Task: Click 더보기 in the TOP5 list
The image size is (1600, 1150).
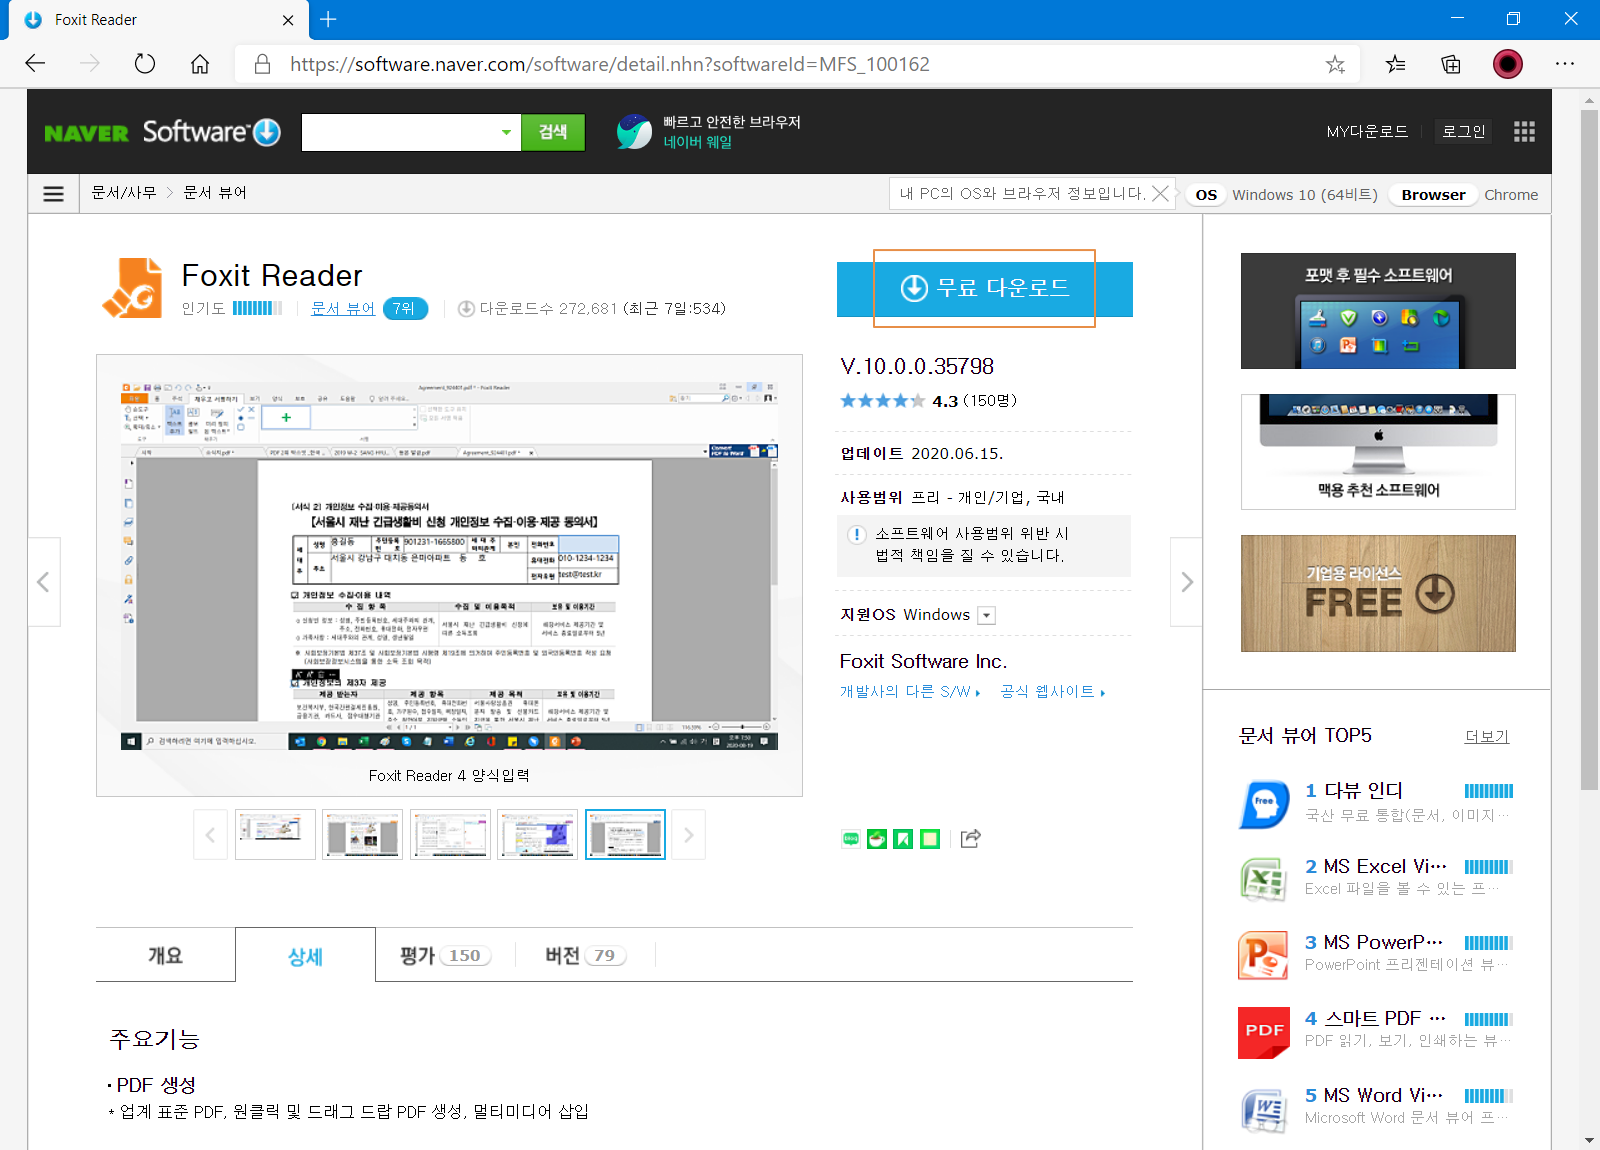Action: pos(1487,737)
